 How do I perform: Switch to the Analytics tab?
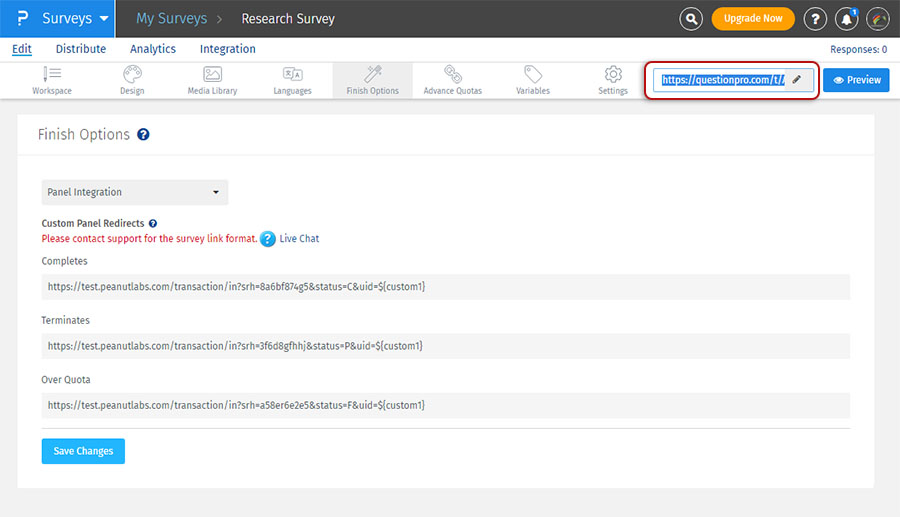pyautogui.click(x=153, y=49)
